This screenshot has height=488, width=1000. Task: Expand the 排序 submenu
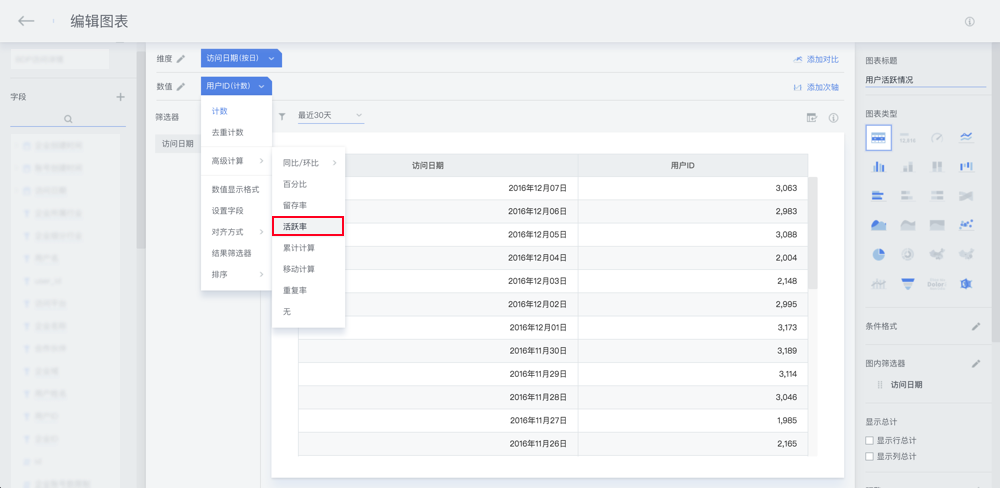click(237, 275)
